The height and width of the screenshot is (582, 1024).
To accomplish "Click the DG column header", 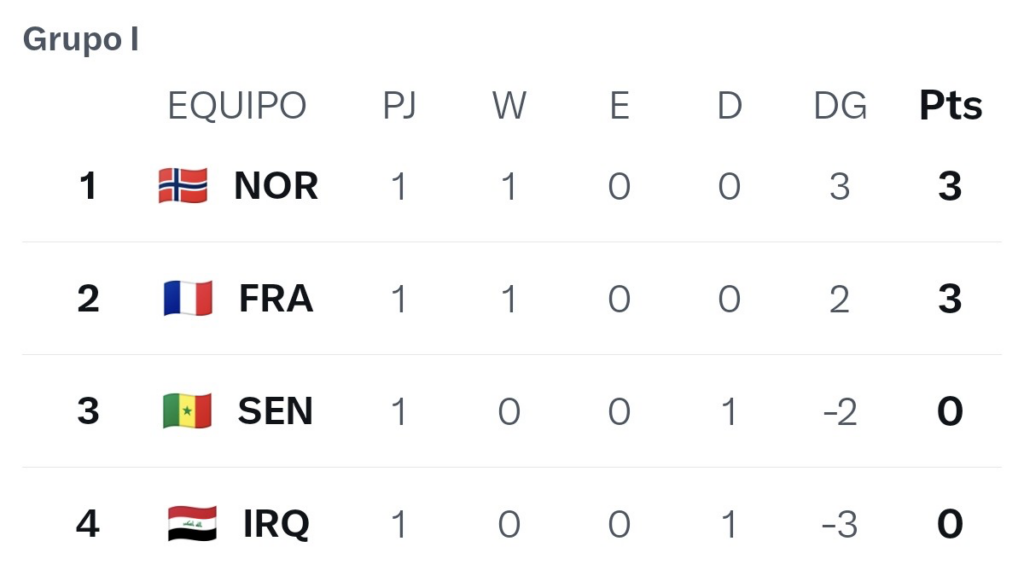I will (x=840, y=105).
